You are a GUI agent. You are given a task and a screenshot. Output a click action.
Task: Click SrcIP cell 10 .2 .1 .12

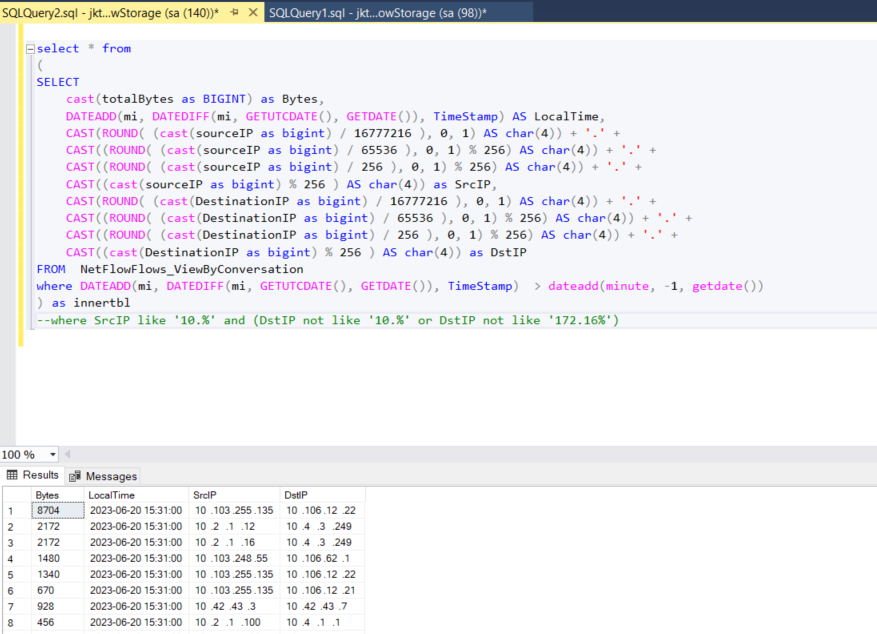coord(234,527)
